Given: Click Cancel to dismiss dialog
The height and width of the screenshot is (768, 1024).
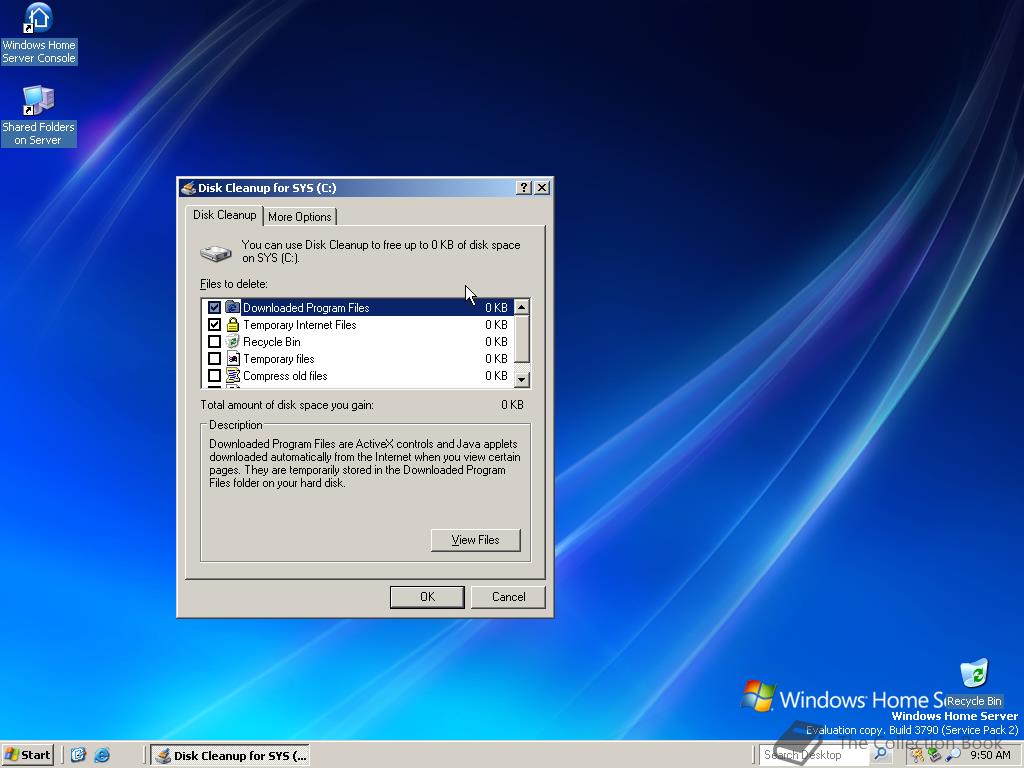Looking at the screenshot, I should click(508, 596).
